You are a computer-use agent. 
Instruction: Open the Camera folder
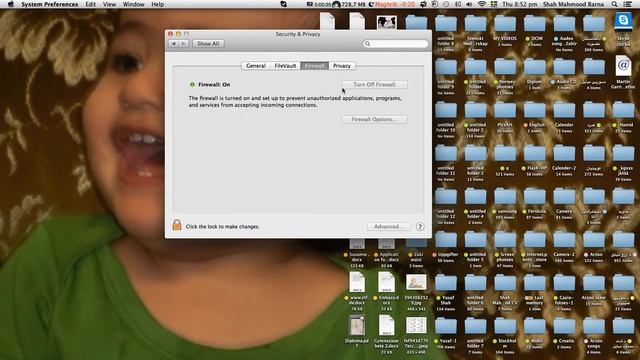564,197
